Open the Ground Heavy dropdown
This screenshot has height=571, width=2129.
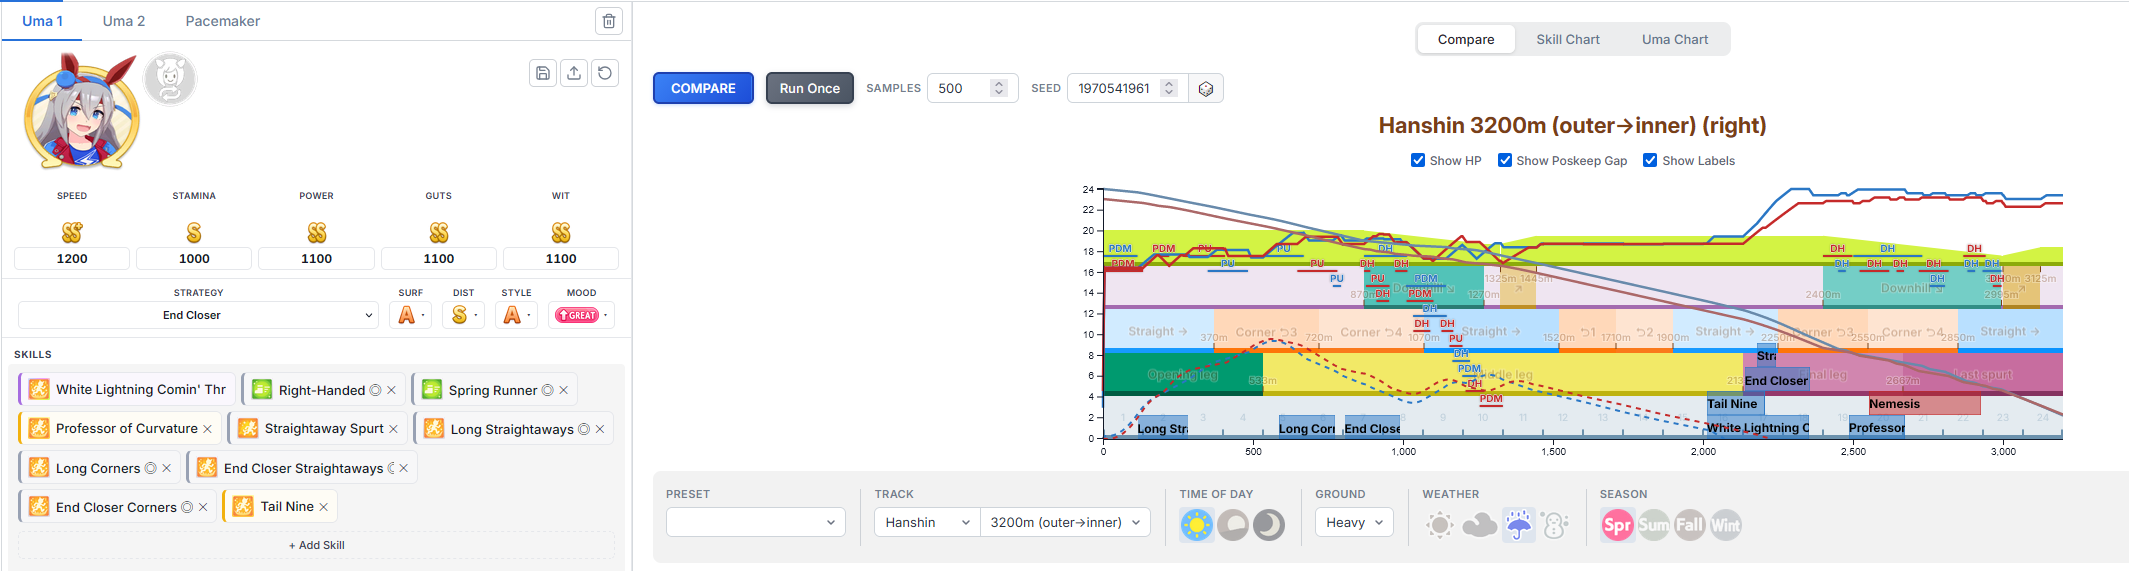(x=1354, y=522)
